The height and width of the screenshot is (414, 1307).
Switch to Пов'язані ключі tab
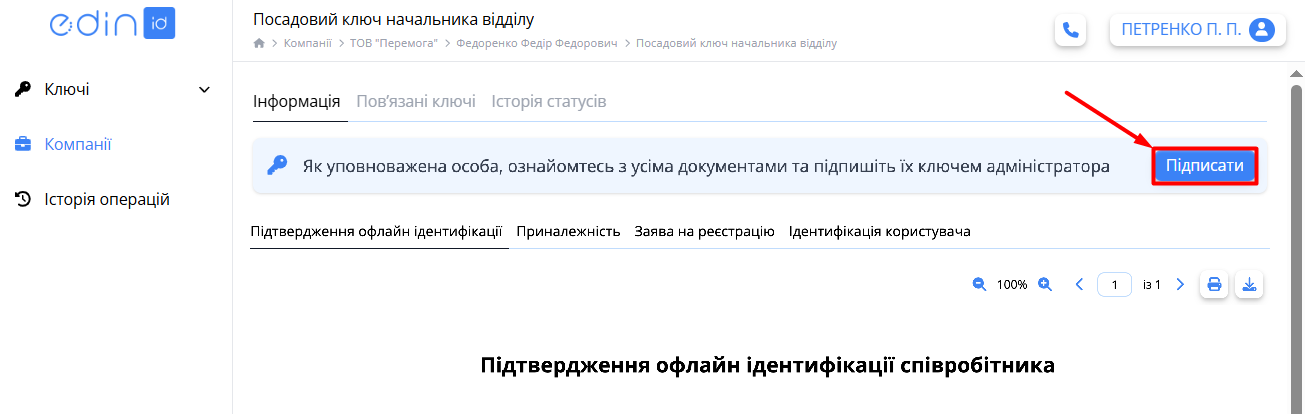pyautogui.click(x=416, y=102)
